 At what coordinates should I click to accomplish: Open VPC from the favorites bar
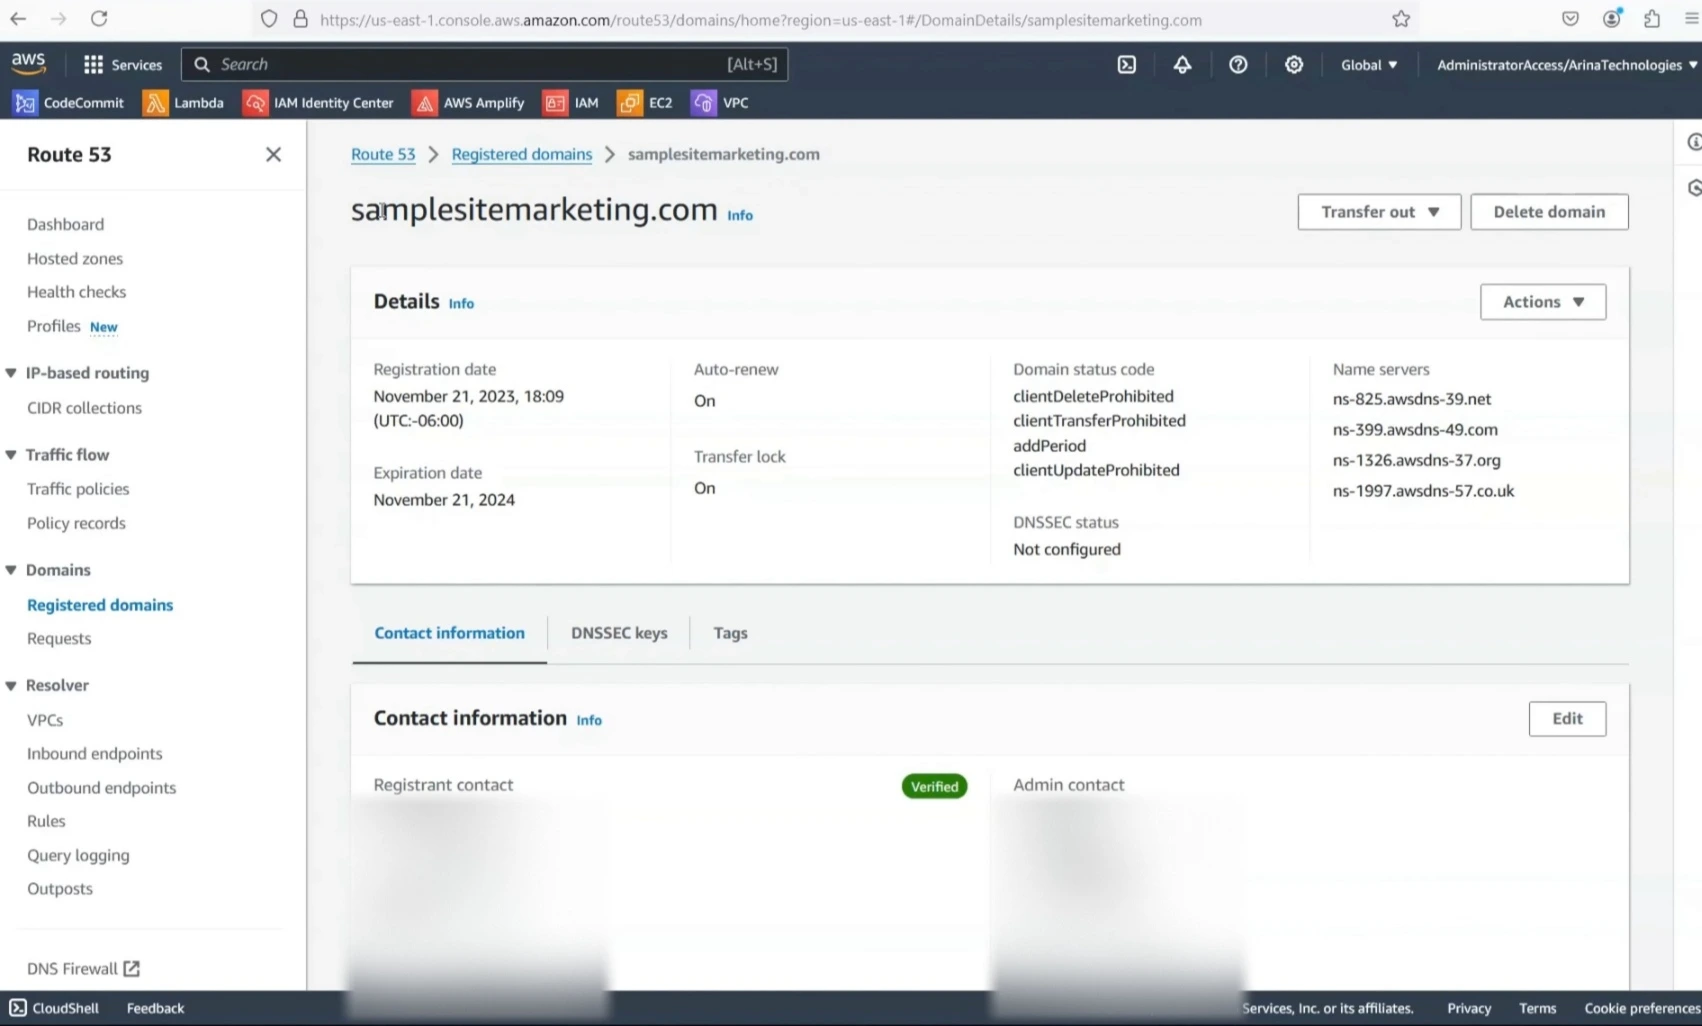coord(719,102)
